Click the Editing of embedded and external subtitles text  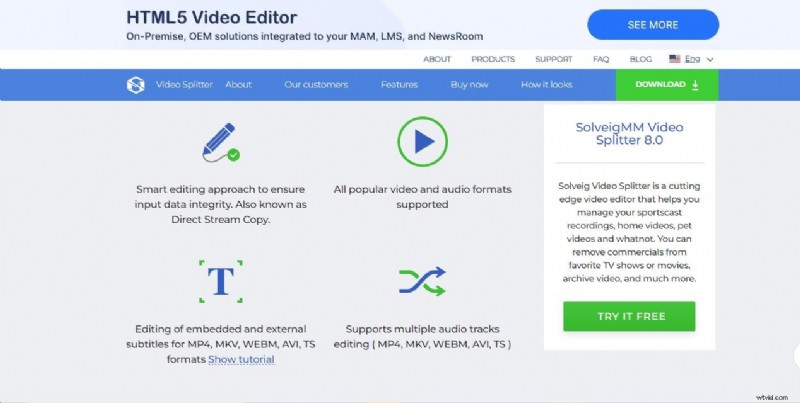(220, 344)
